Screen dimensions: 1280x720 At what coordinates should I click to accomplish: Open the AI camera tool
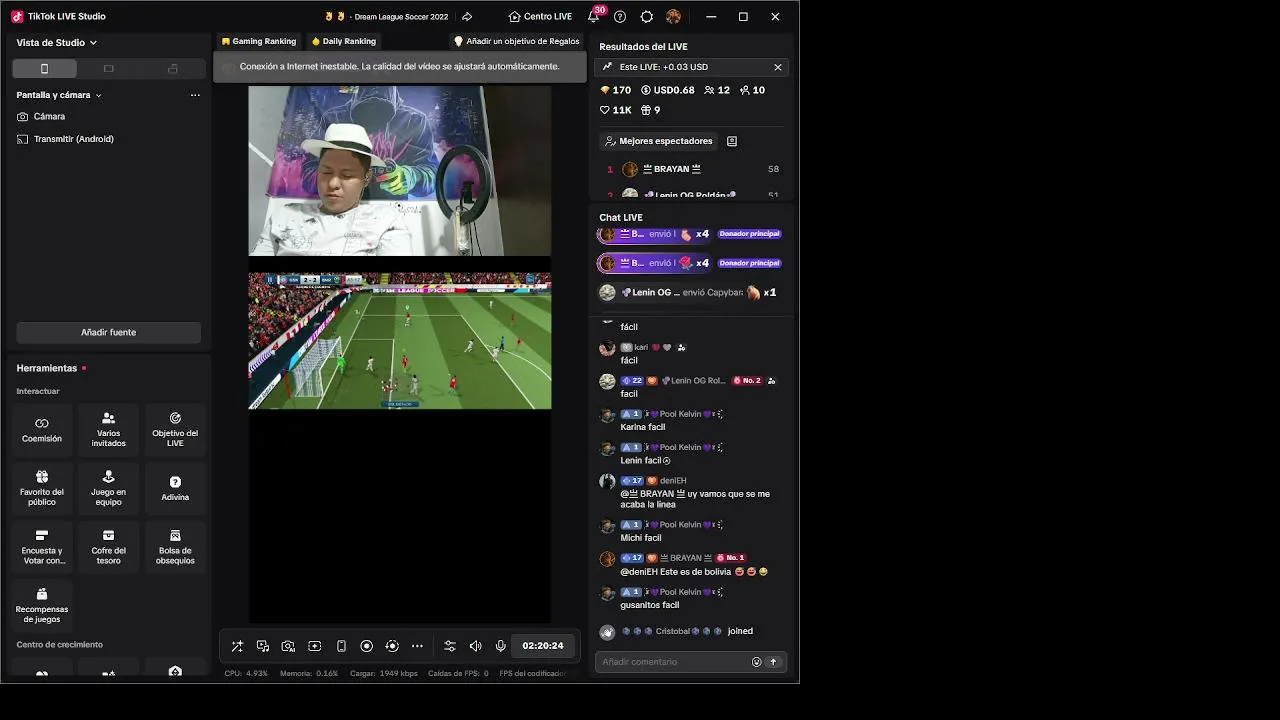(288, 646)
